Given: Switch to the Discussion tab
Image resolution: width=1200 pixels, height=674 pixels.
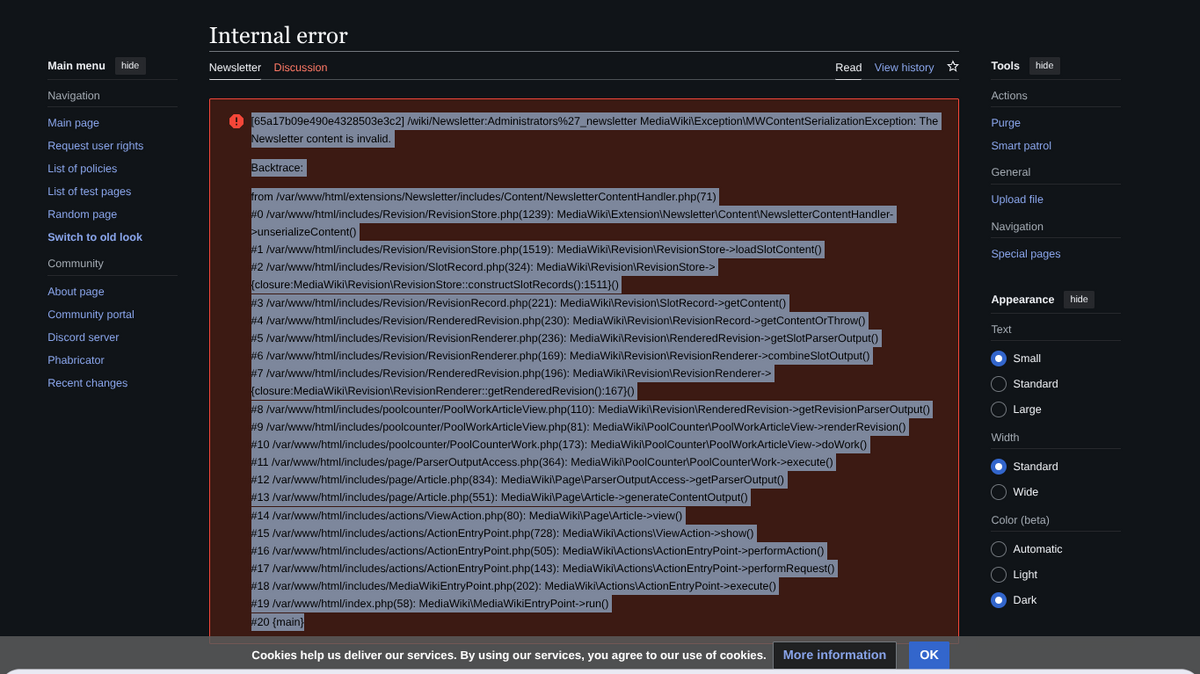Looking at the screenshot, I should click(x=300, y=68).
